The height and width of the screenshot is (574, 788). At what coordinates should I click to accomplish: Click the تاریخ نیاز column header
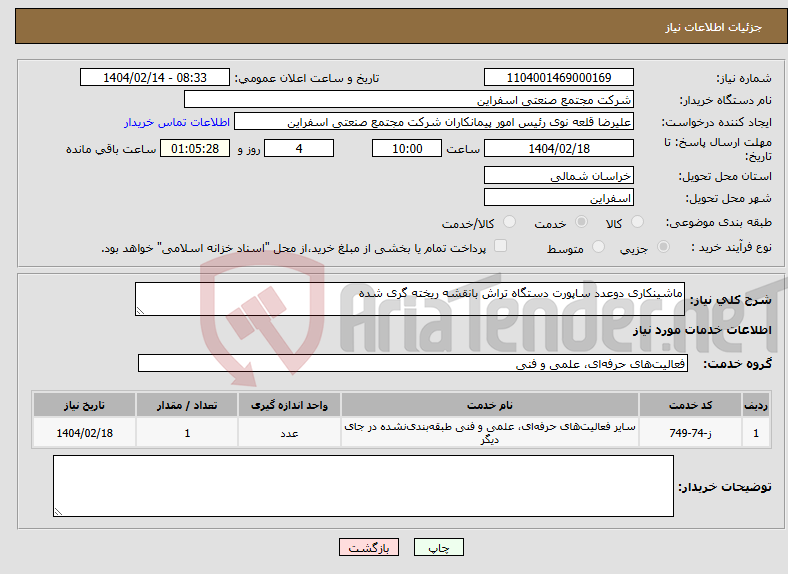coord(84,405)
